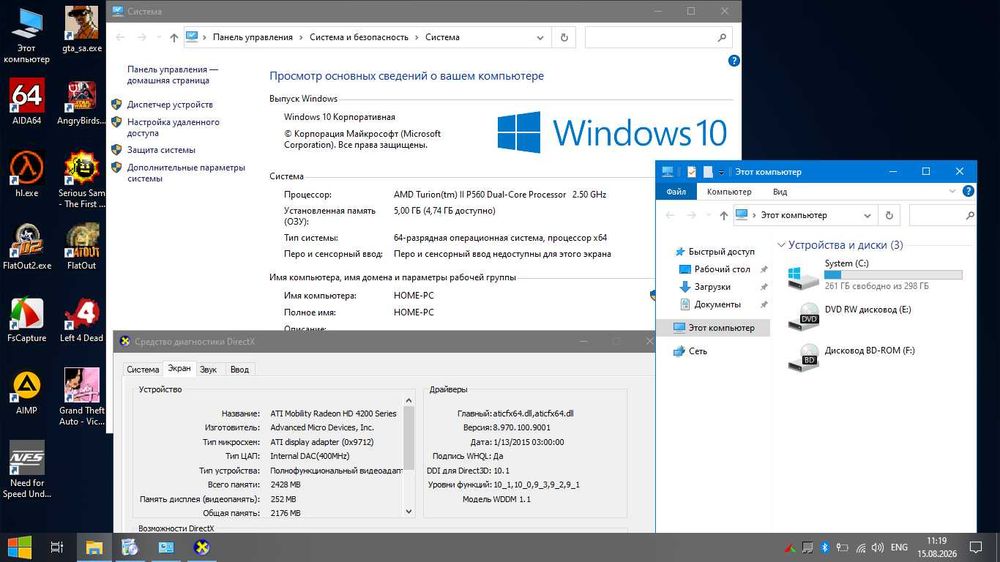The image size is (1000, 562).
Task: Open 'Настройка удаленного доступа' link
Action: click(173, 128)
